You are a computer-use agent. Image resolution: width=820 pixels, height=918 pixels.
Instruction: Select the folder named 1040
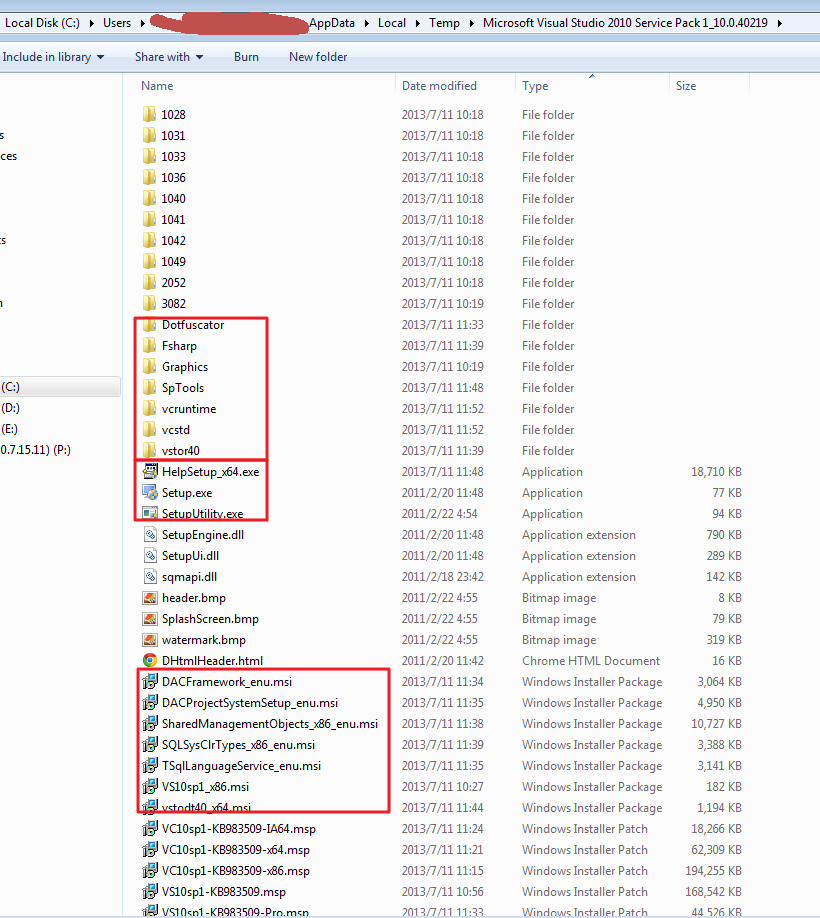click(173, 198)
